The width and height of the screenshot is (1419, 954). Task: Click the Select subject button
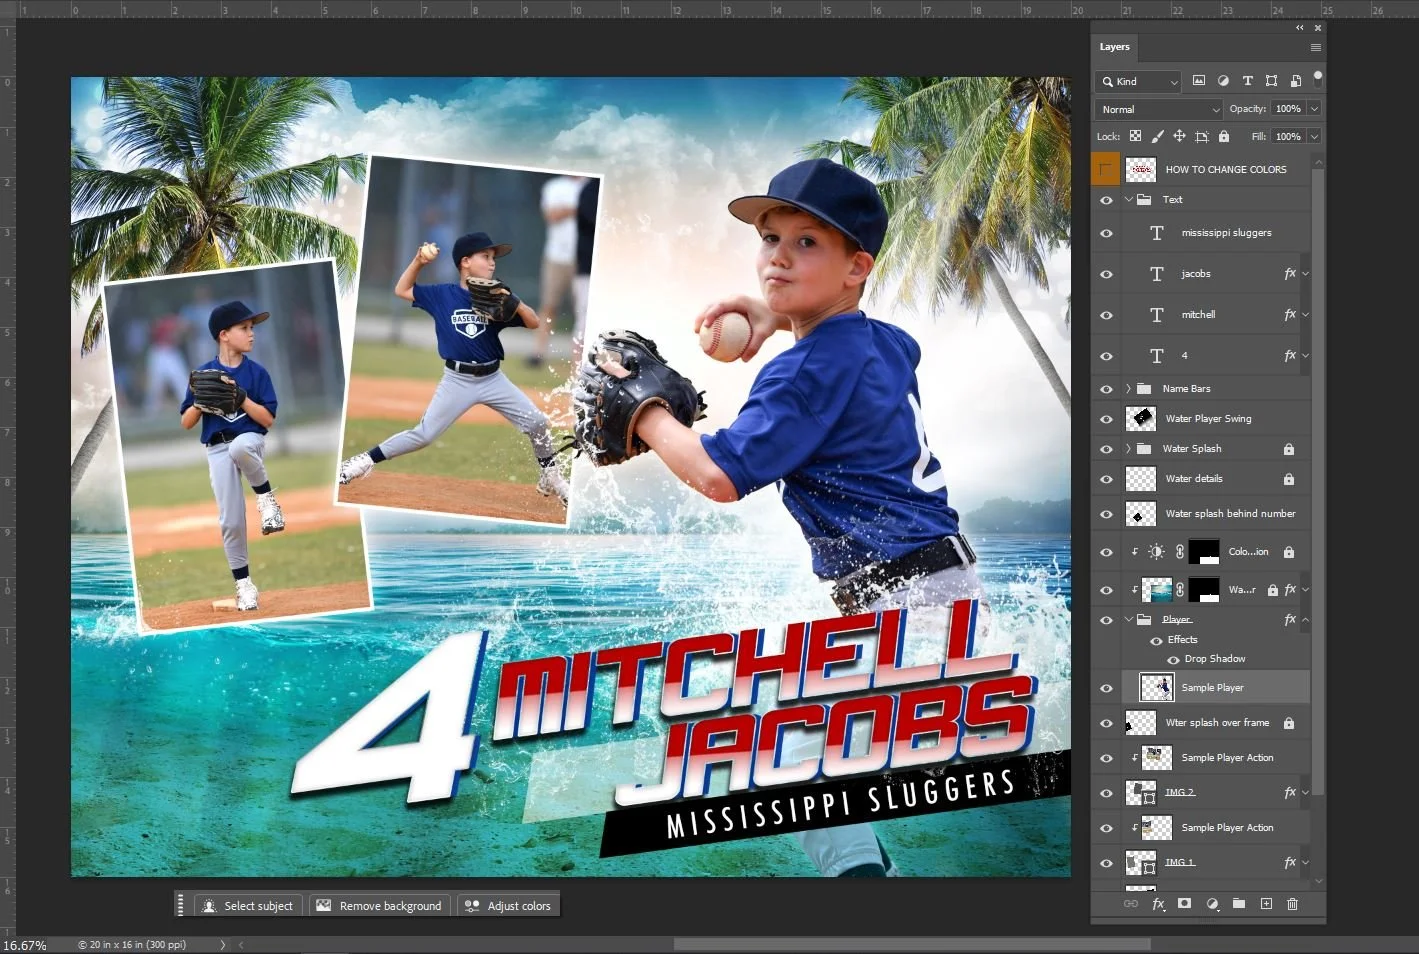[249, 906]
